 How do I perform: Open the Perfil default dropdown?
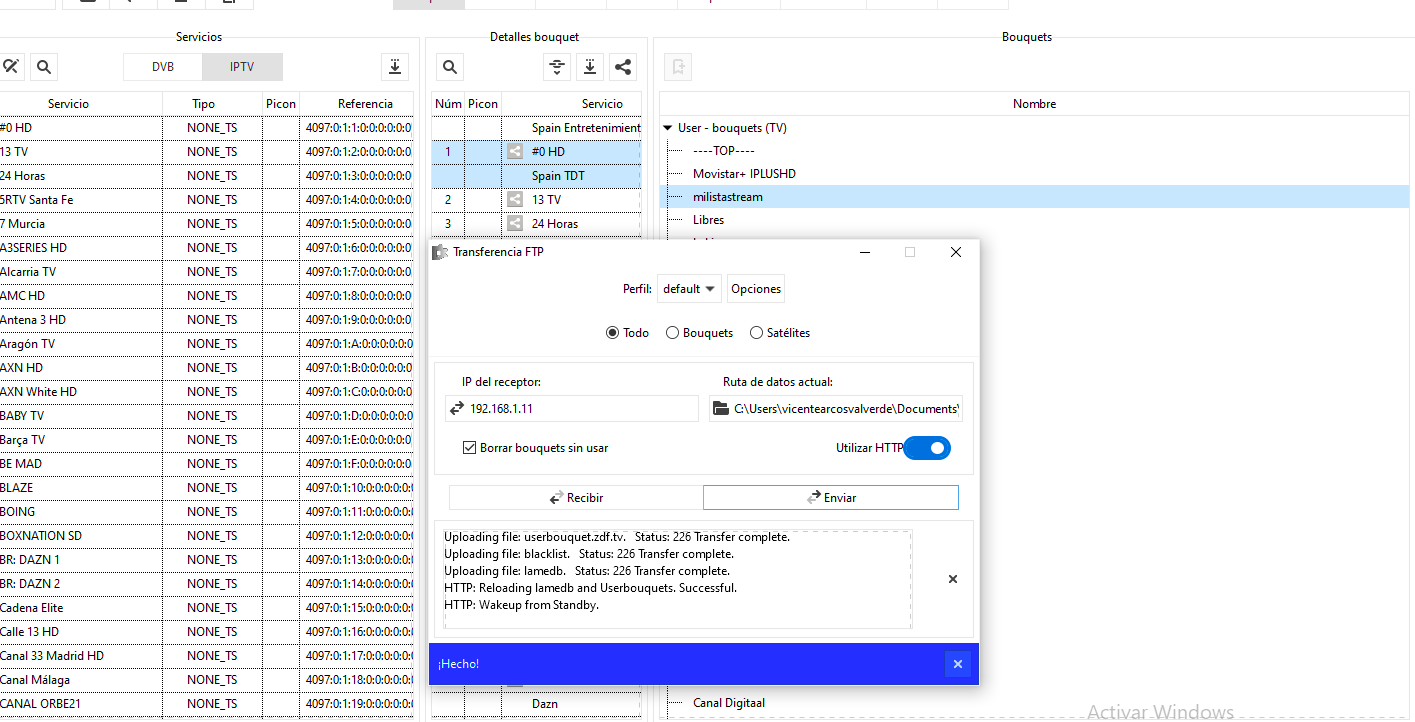click(x=689, y=289)
